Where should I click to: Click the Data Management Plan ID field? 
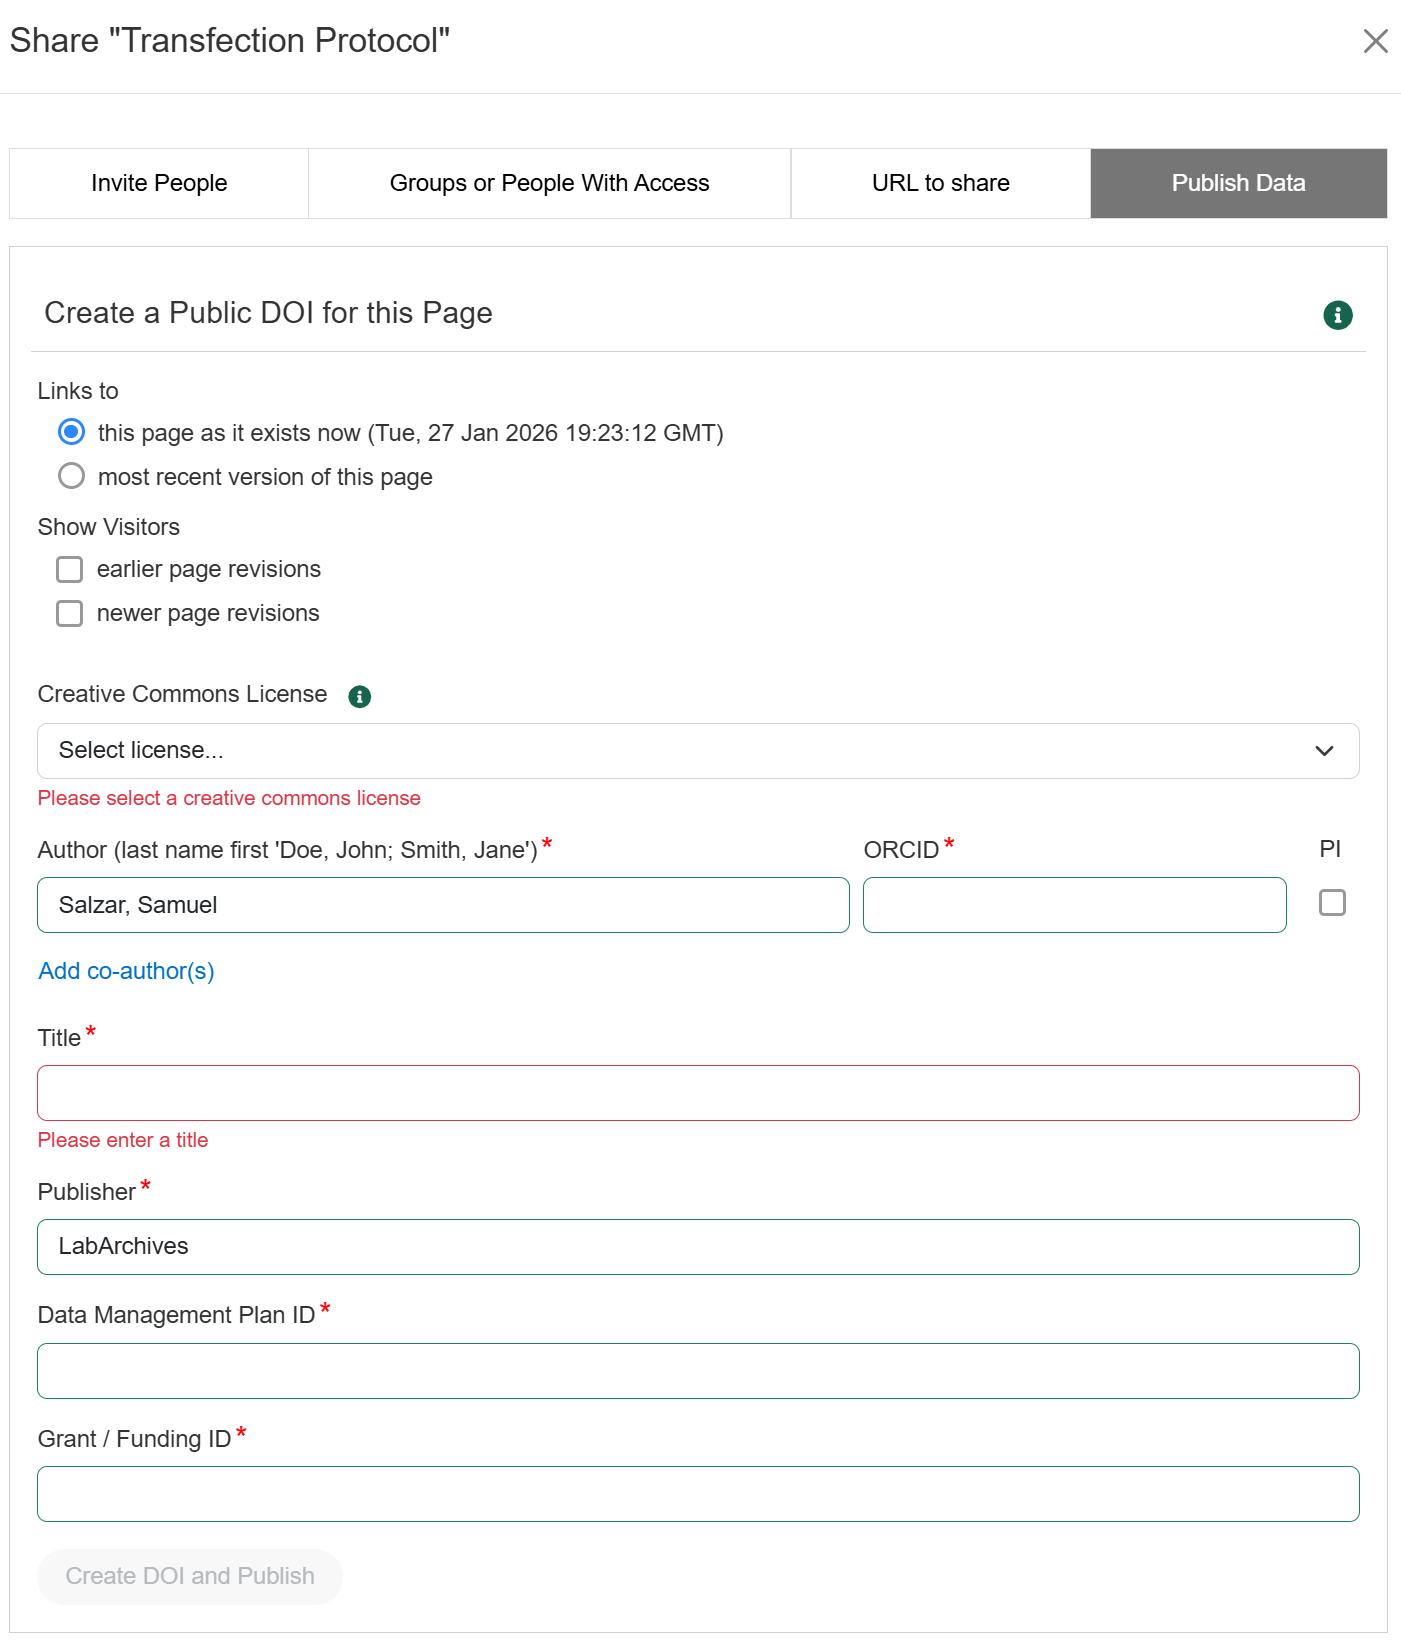[697, 1371]
